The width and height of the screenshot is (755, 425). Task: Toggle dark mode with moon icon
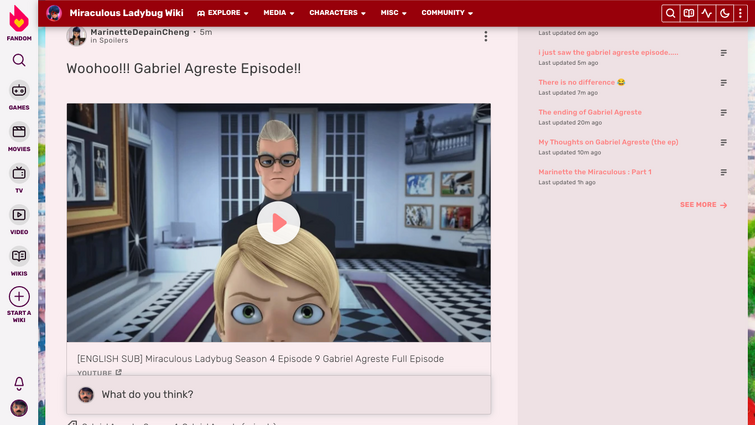[x=724, y=13]
